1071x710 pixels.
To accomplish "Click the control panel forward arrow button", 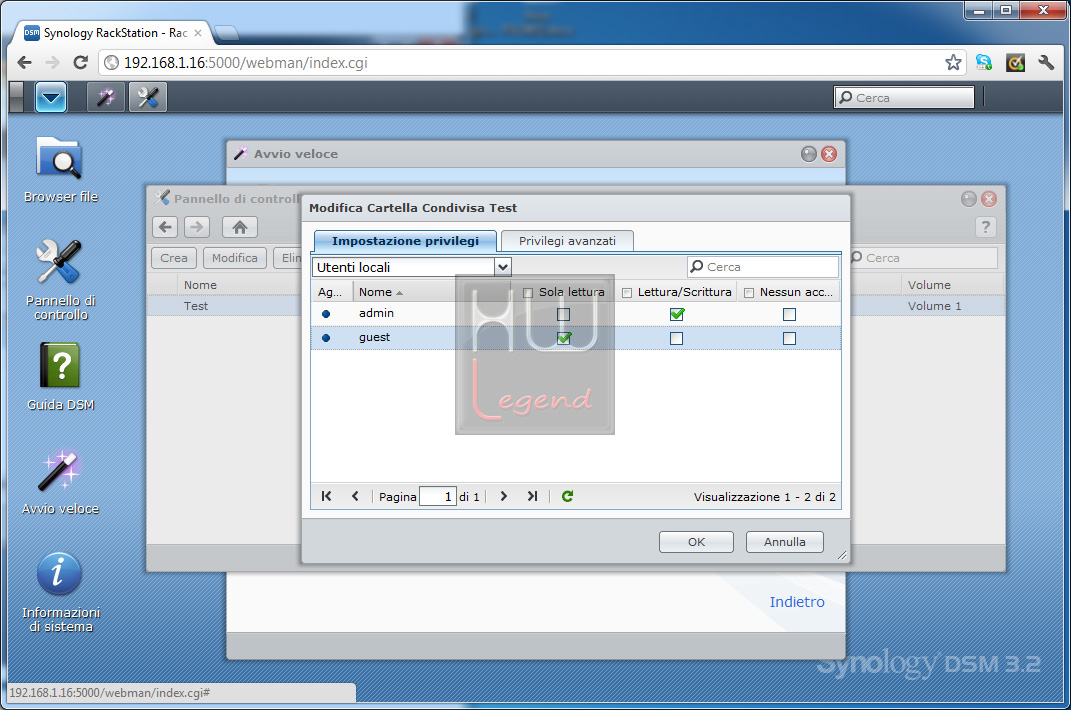I will pos(197,227).
